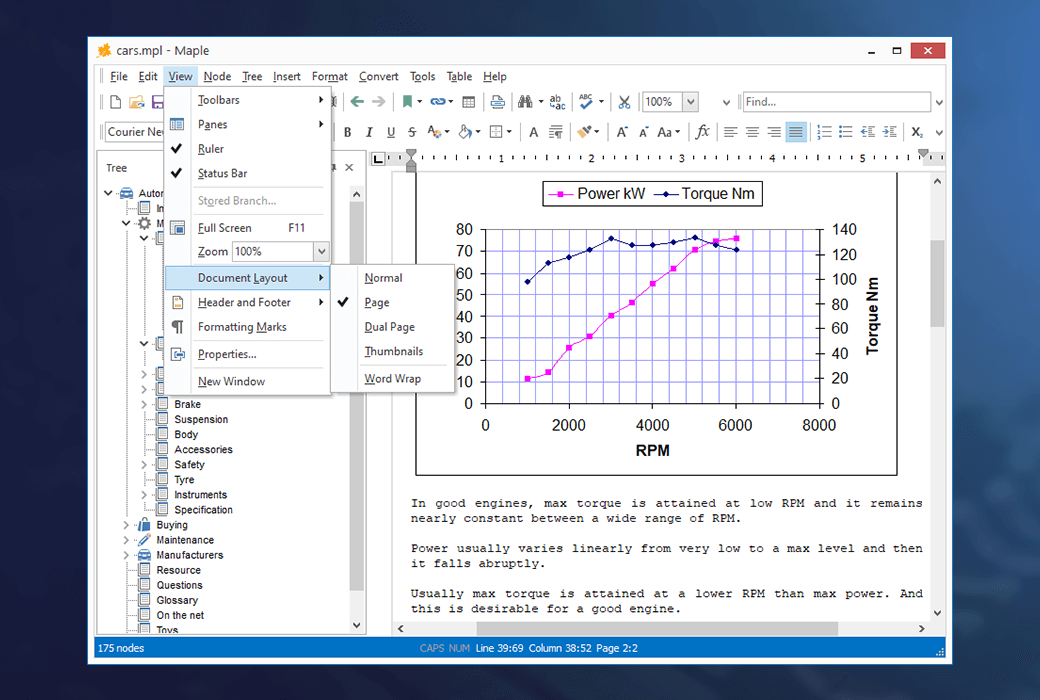Expand the Buying tree node
The width and height of the screenshot is (1040, 700).
[x=126, y=525]
